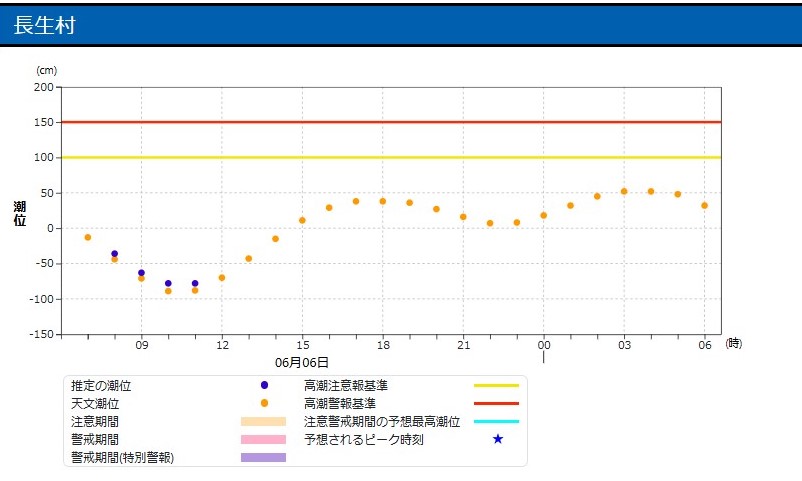Click the orange astronomical tide point at 00 hour
802x481 pixels.
point(544,215)
